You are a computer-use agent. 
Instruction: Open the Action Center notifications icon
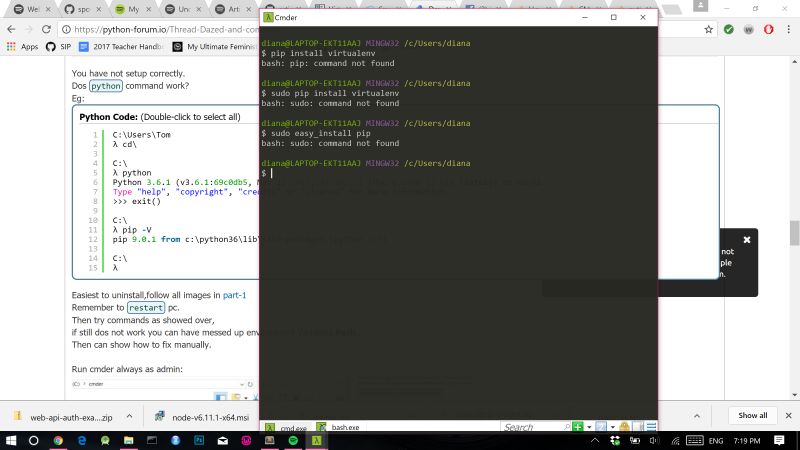click(779, 440)
